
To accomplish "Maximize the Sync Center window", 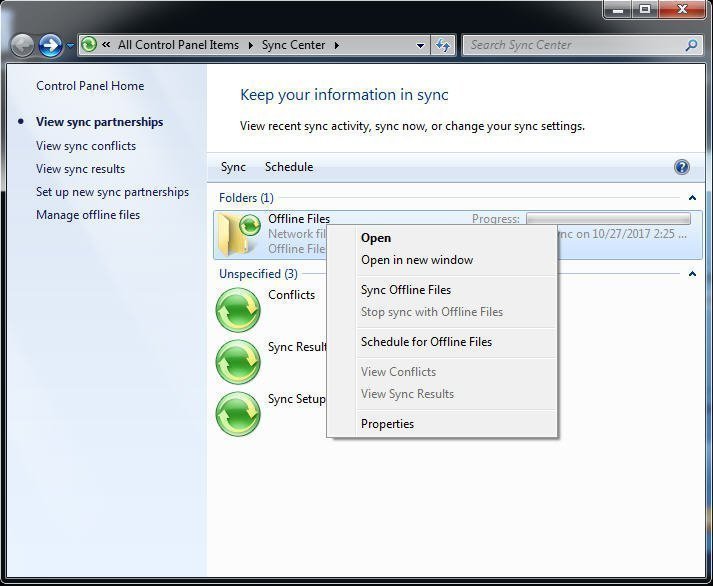I will (x=645, y=9).
